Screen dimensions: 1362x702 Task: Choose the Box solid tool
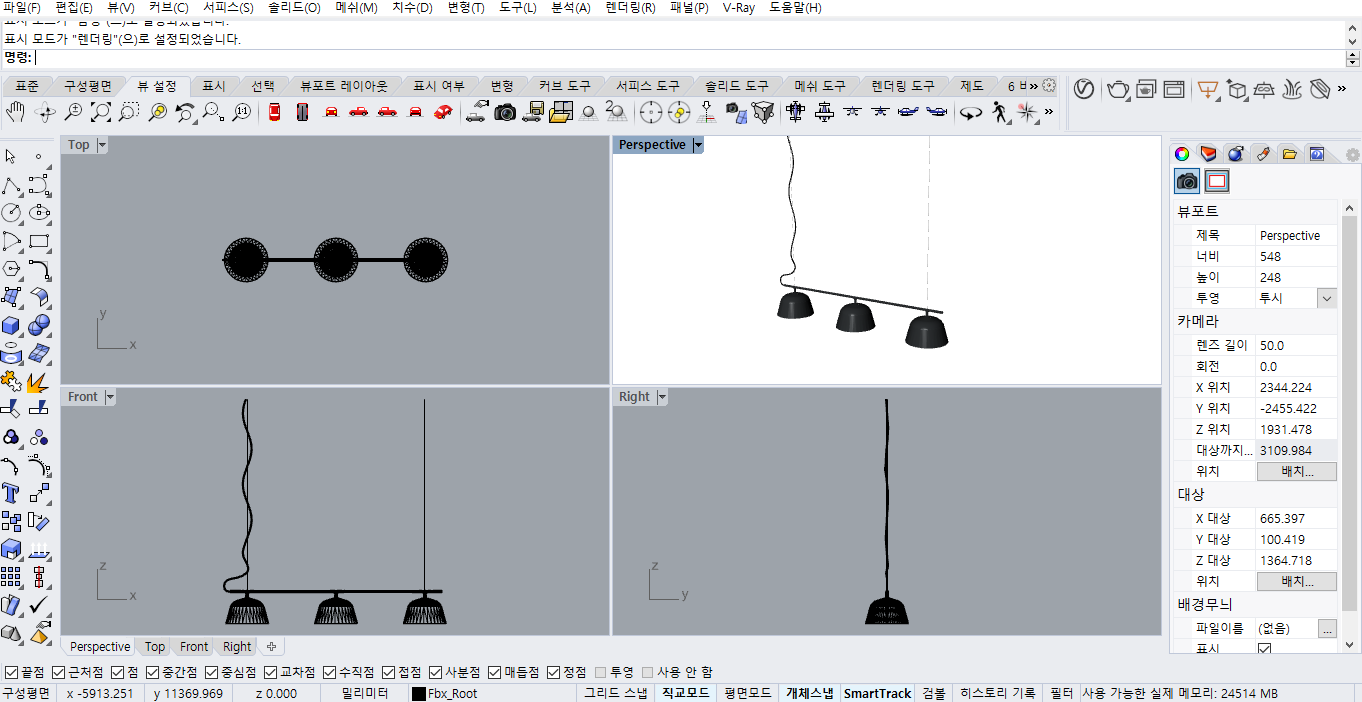click(x=11, y=325)
